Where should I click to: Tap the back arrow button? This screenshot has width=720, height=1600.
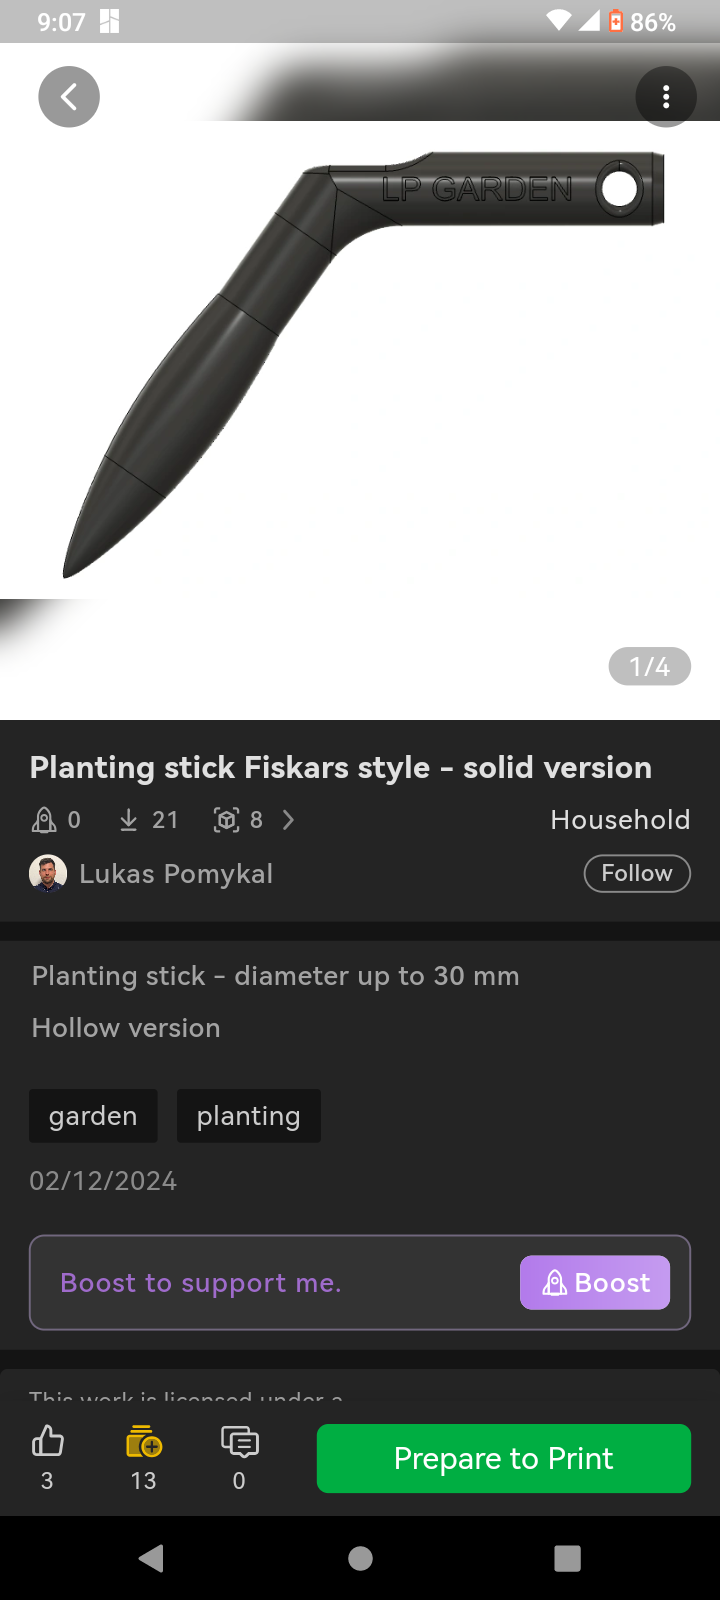point(69,97)
